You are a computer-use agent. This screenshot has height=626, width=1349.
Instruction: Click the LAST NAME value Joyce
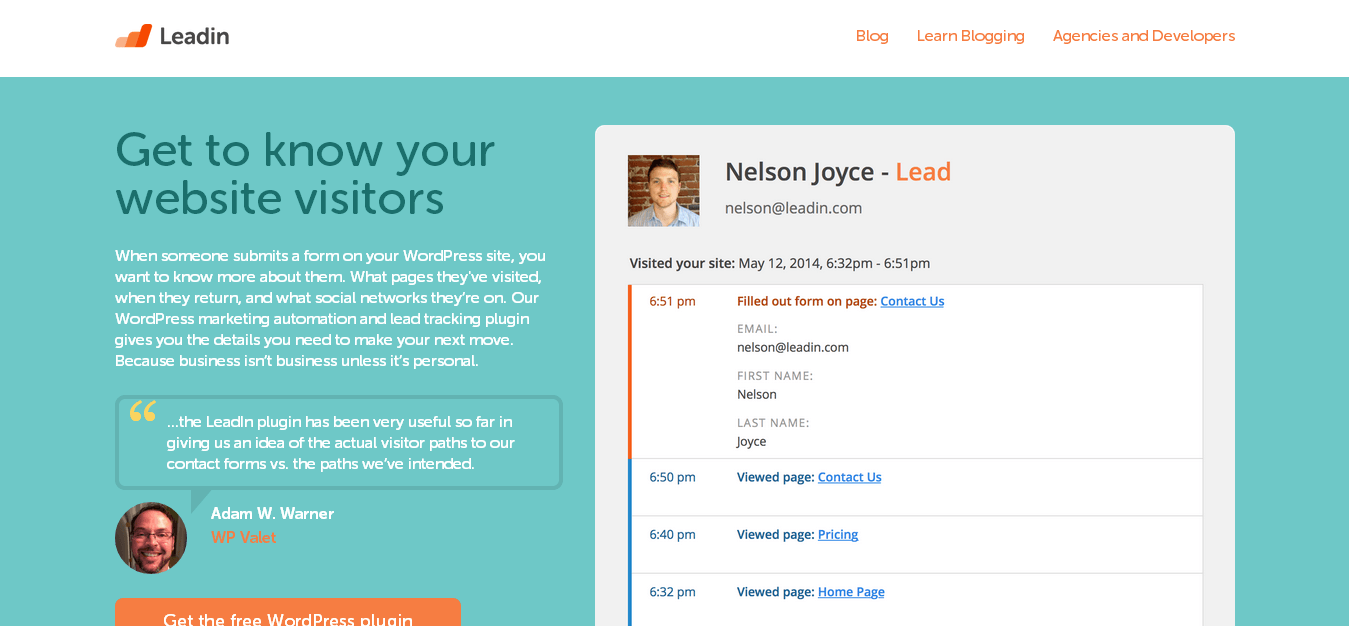(x=751, y=441)
